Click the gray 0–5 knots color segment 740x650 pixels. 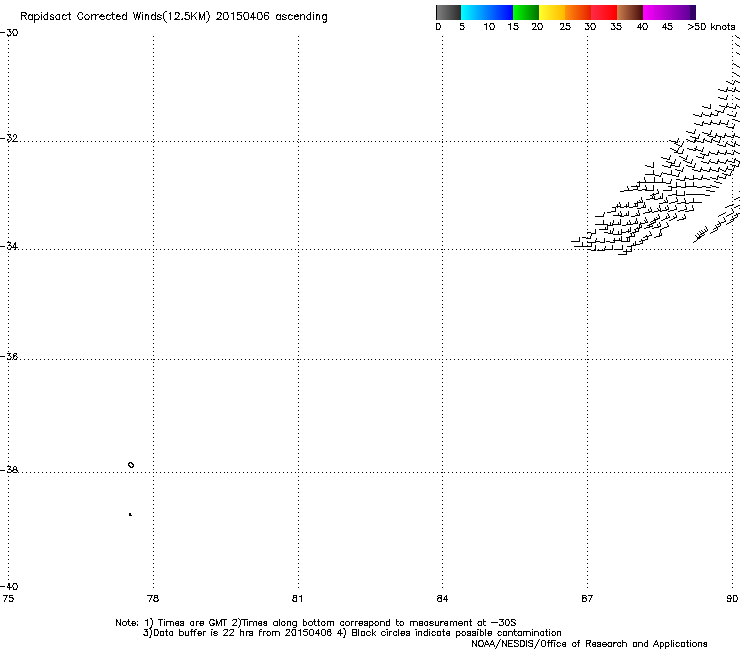[x=448, y=12]
